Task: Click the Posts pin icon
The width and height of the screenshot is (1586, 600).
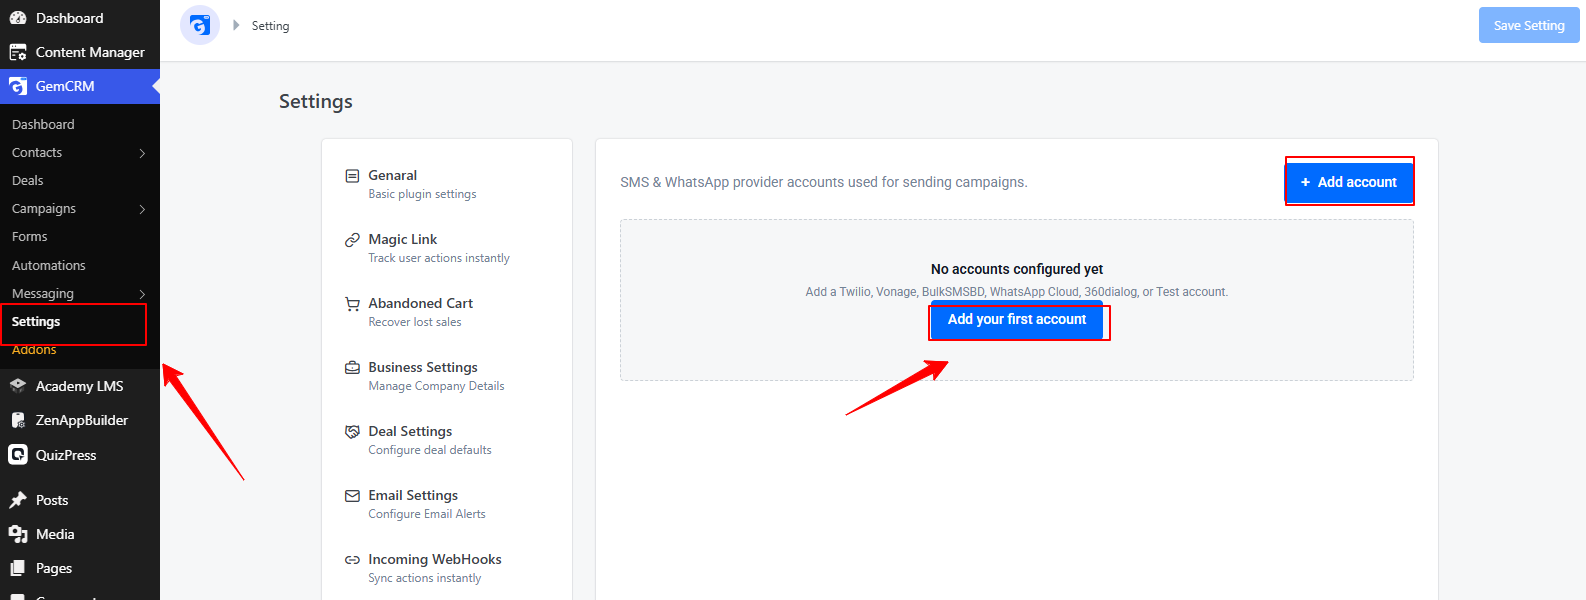Action: (18, 500)
